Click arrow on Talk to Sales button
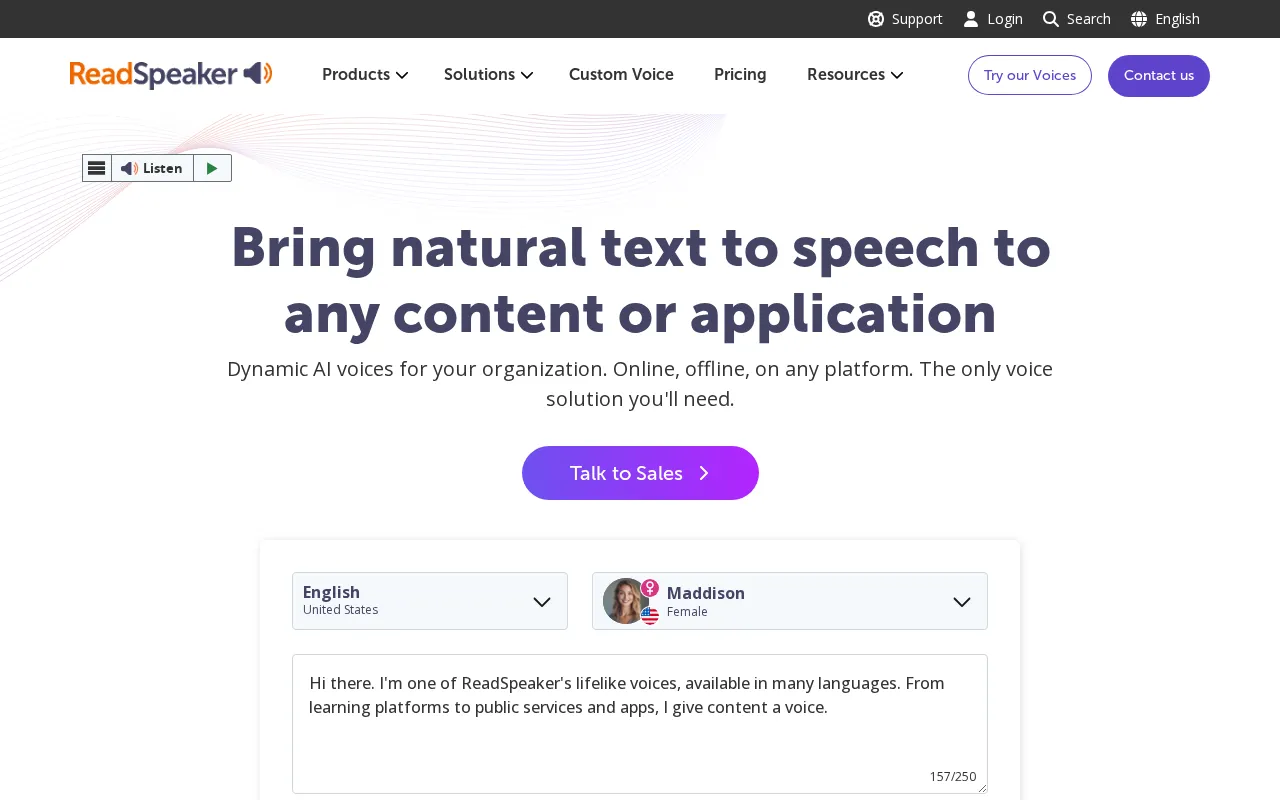The height and width of the screenshot is (800, 1280). (704, 473)
